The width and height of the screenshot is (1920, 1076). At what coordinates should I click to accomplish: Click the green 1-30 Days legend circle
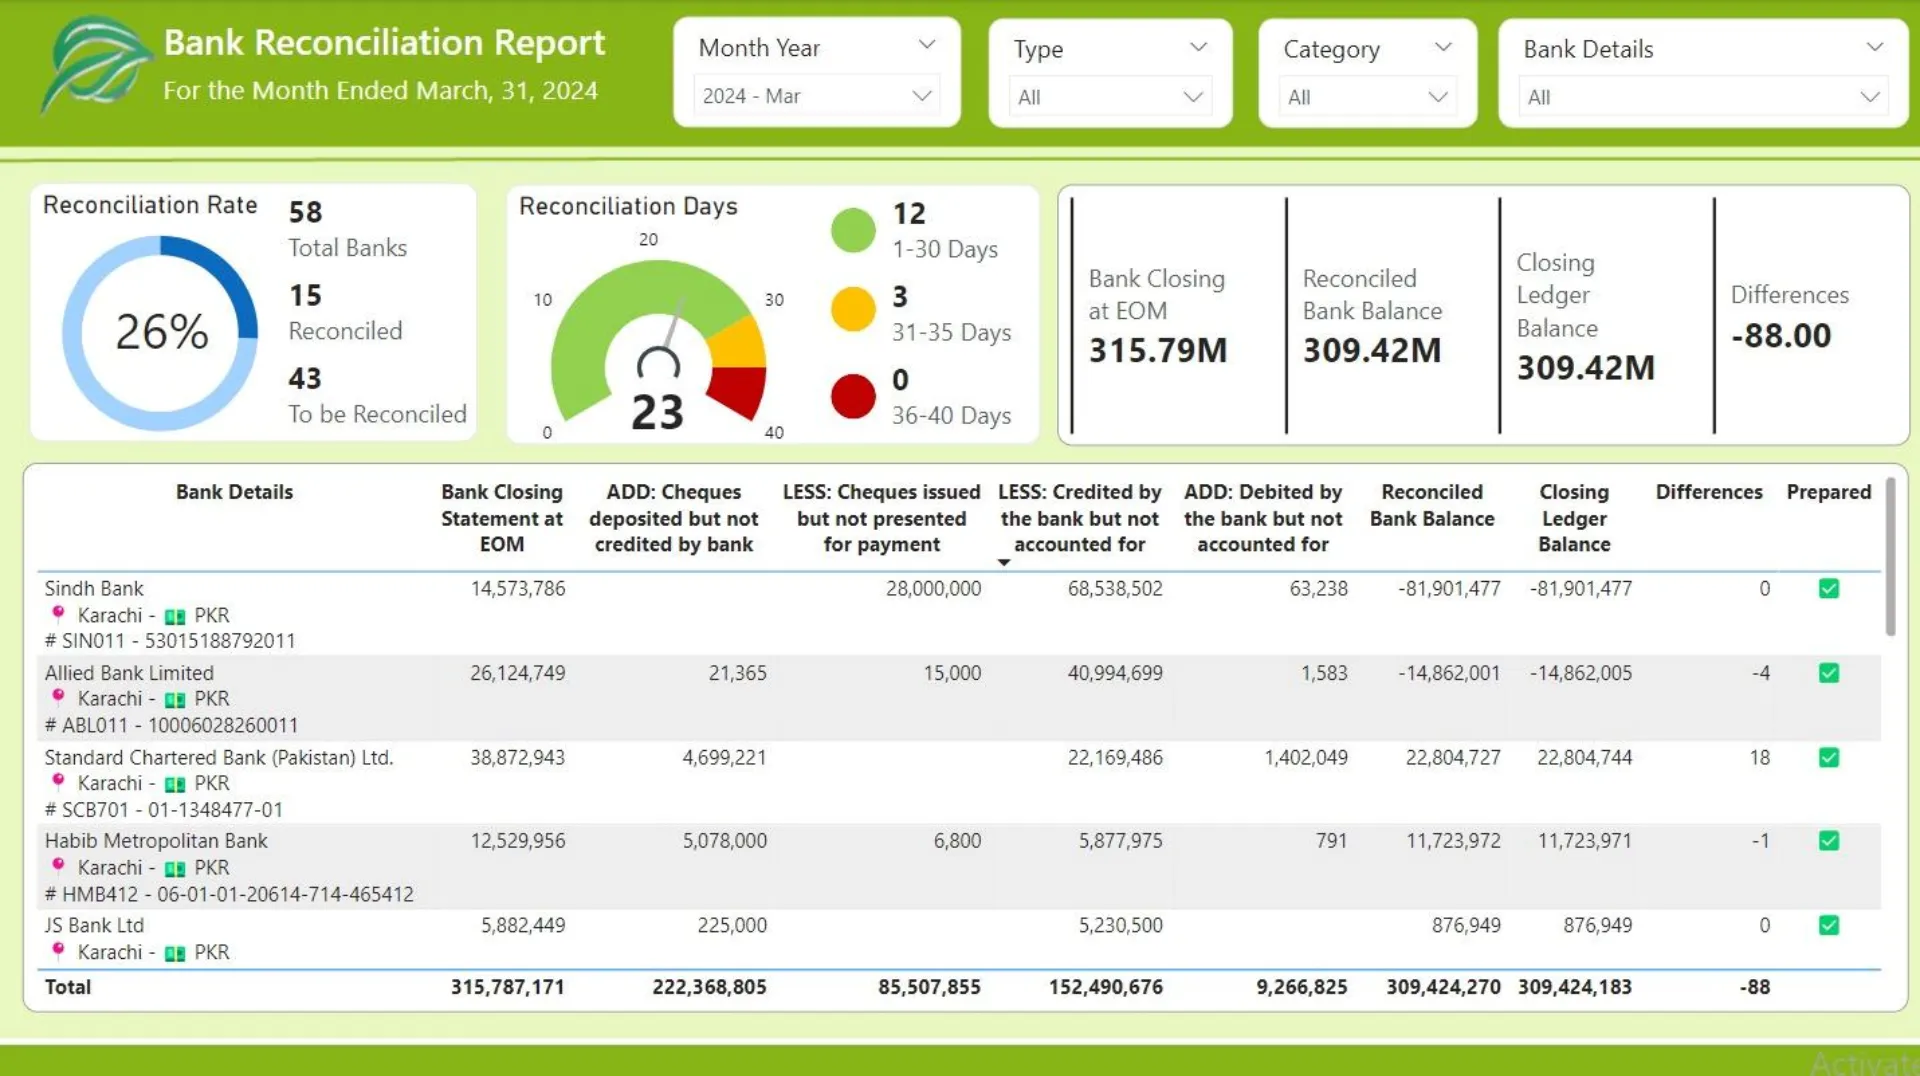click(853, 230)
